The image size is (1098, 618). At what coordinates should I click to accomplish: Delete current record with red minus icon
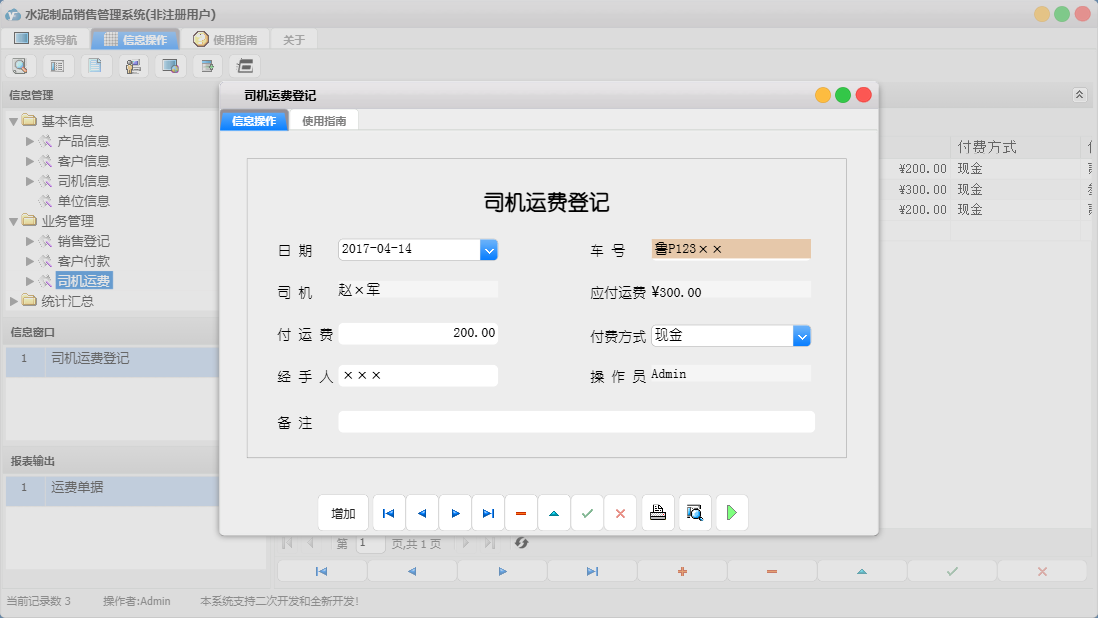click(521, 512)
